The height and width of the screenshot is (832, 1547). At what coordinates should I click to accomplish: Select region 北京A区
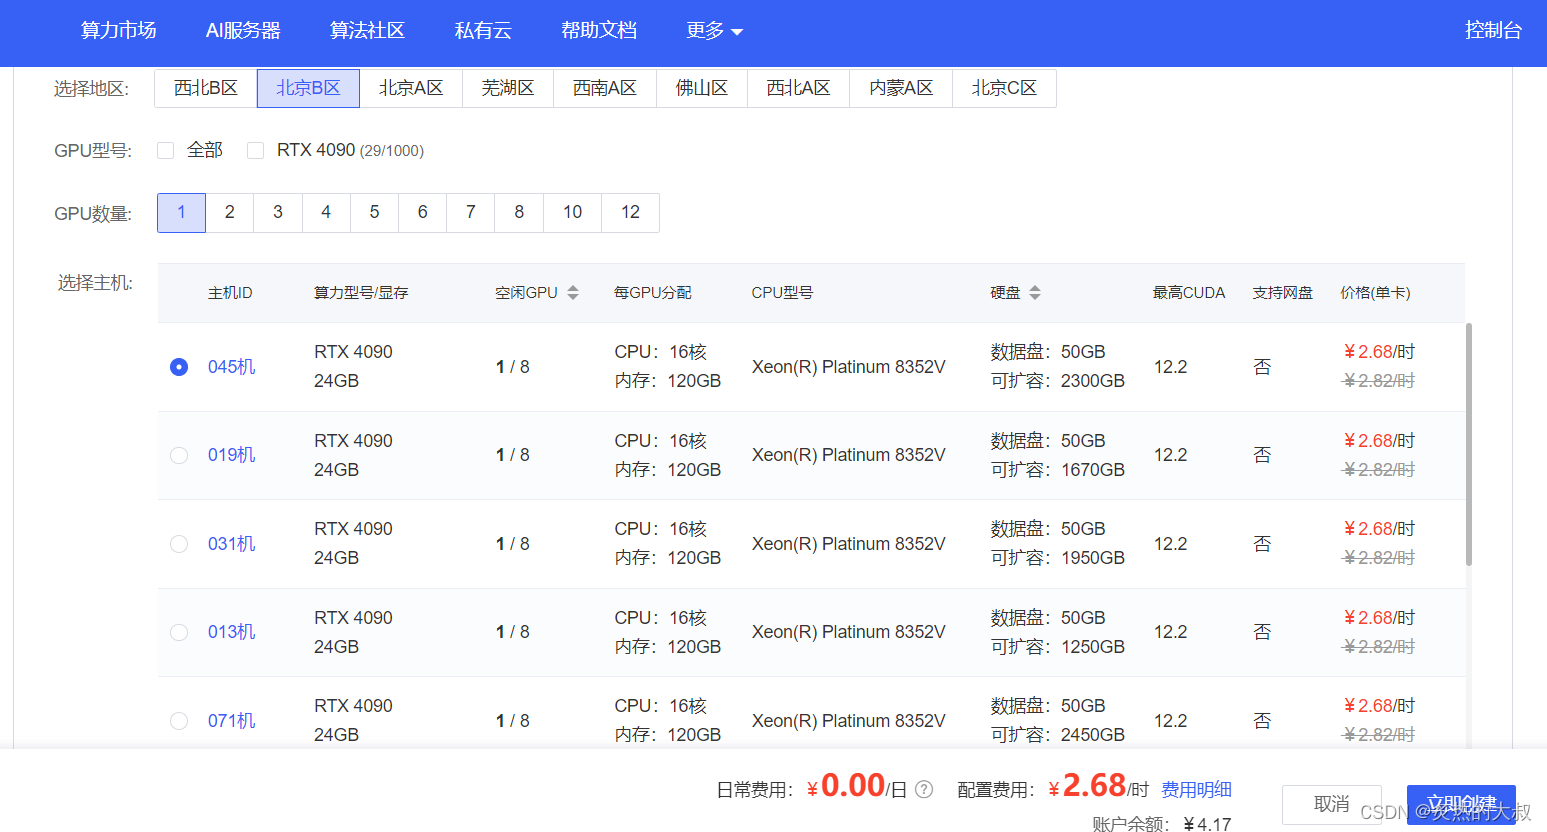click(x=411, y=88)
